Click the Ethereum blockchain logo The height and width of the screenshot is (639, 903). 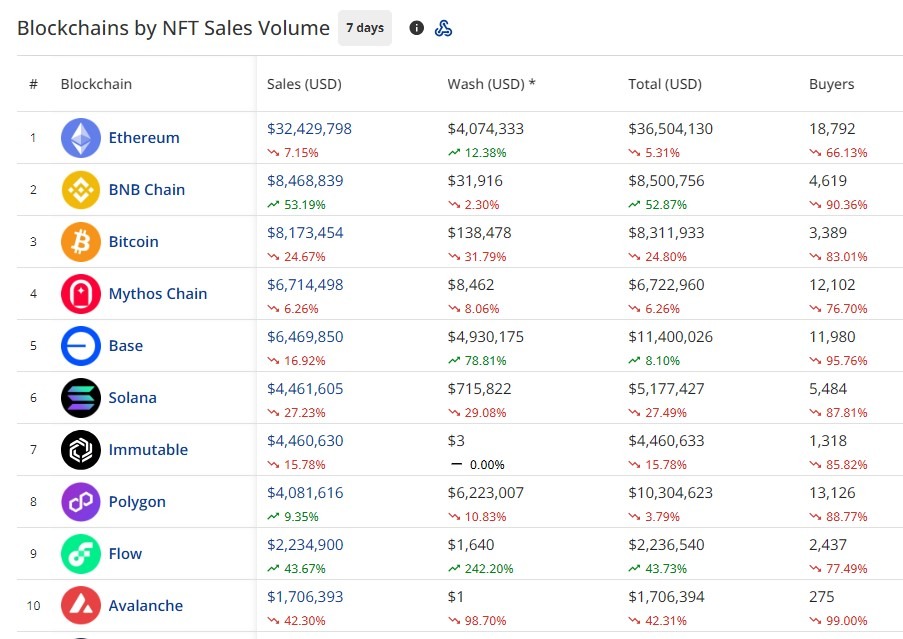click(x=80, y=138)
